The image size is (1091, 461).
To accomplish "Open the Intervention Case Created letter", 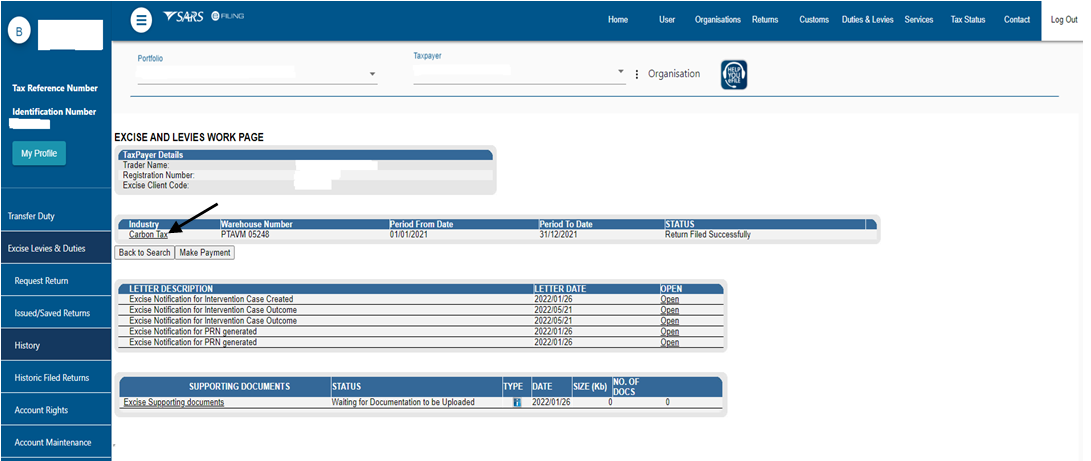I will click(x=669, y=300).
